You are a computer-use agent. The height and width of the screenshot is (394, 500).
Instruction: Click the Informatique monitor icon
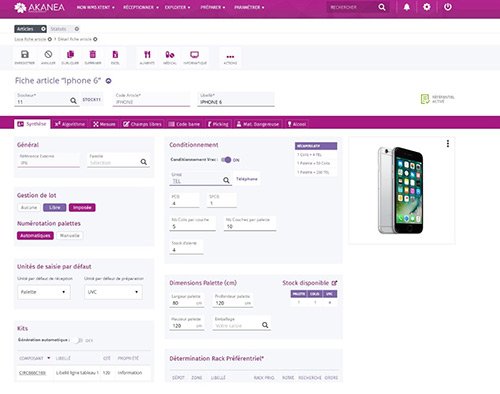click(x=195, y=54)
